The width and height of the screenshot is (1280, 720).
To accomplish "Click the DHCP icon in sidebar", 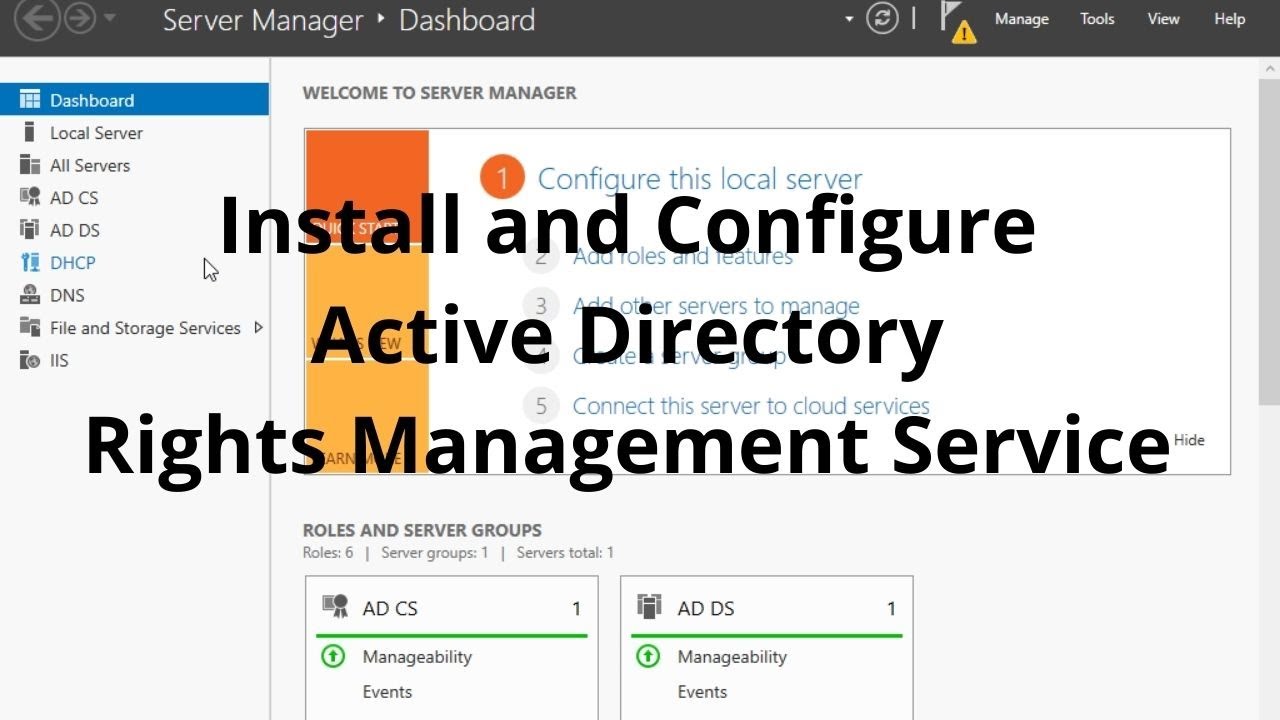I will click(x=30, y=262).
